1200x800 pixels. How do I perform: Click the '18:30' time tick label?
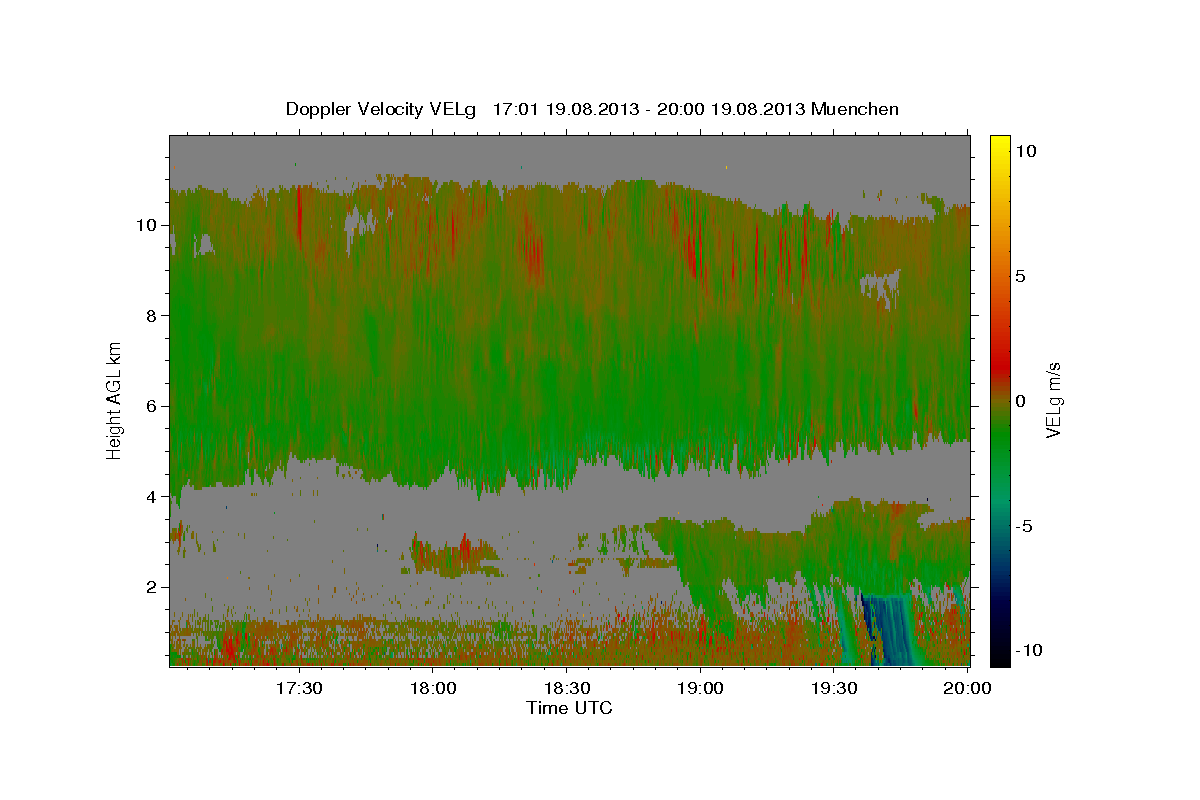[x=566, y=689]
